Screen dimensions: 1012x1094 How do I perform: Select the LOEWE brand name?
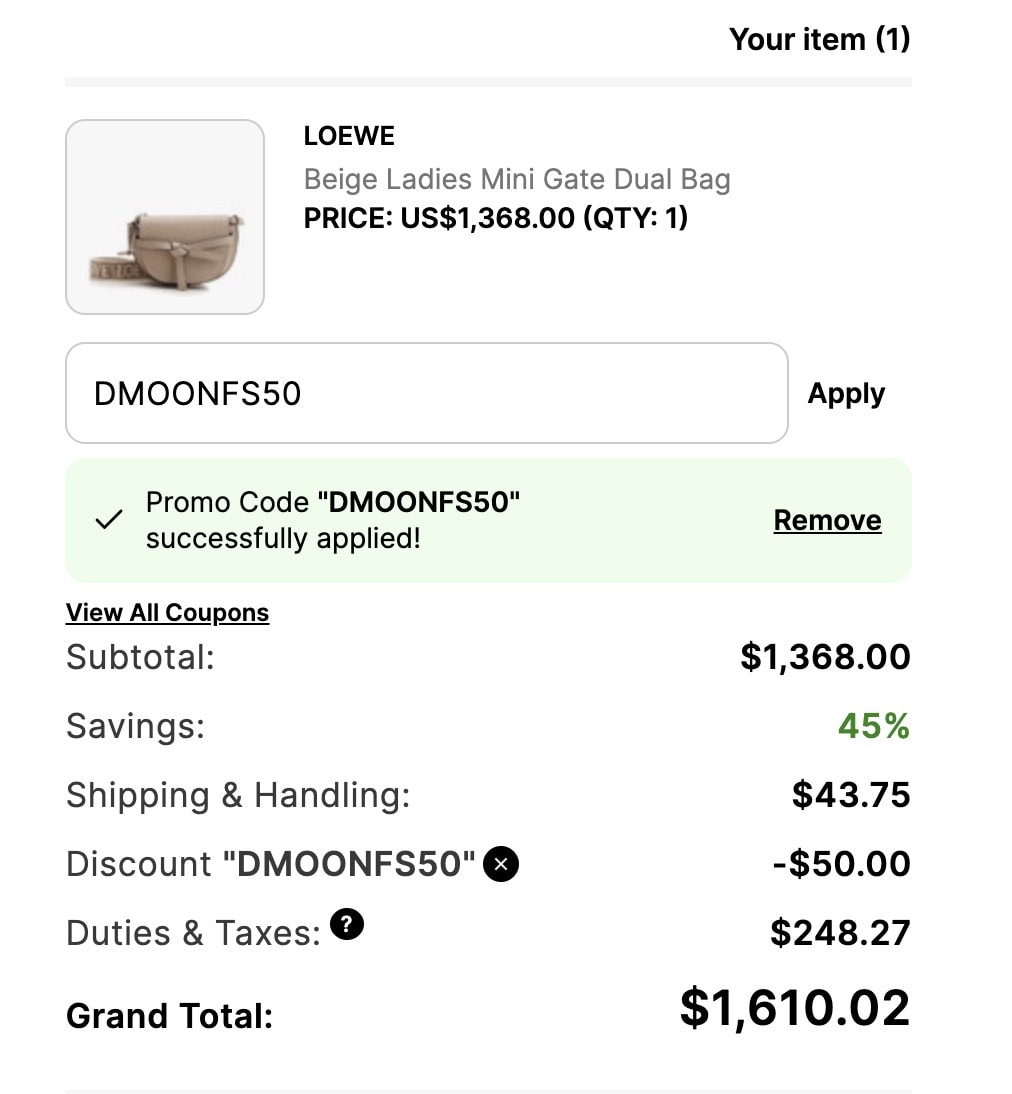click(x=349, y=135)
